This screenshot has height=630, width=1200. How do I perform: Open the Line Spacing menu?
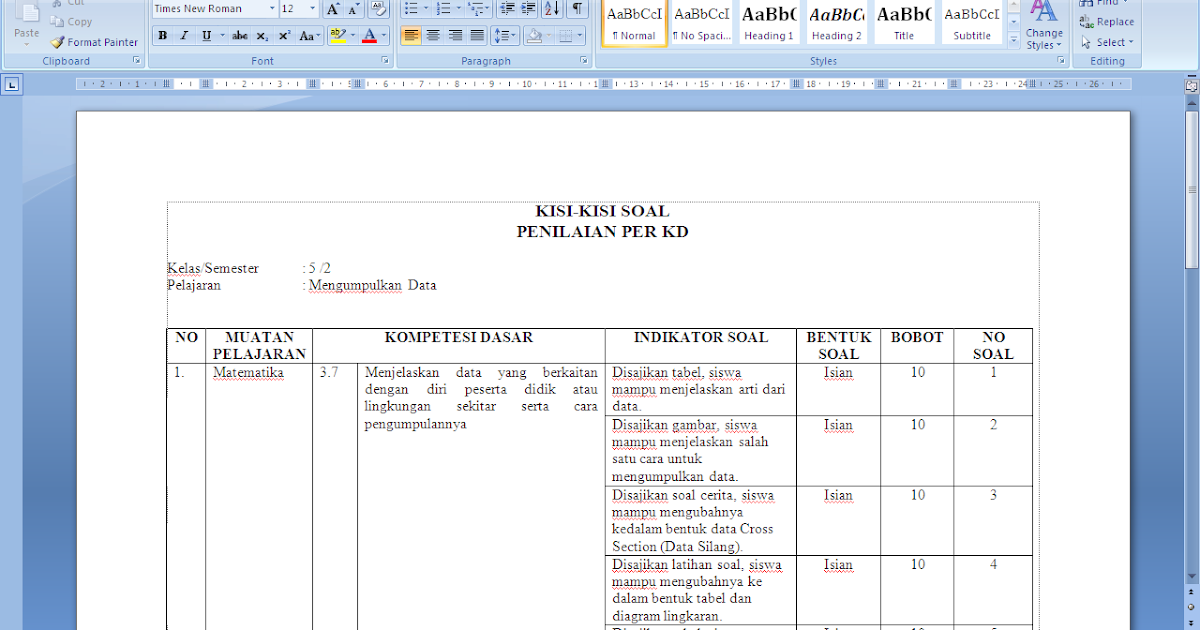tap(506, 36)
